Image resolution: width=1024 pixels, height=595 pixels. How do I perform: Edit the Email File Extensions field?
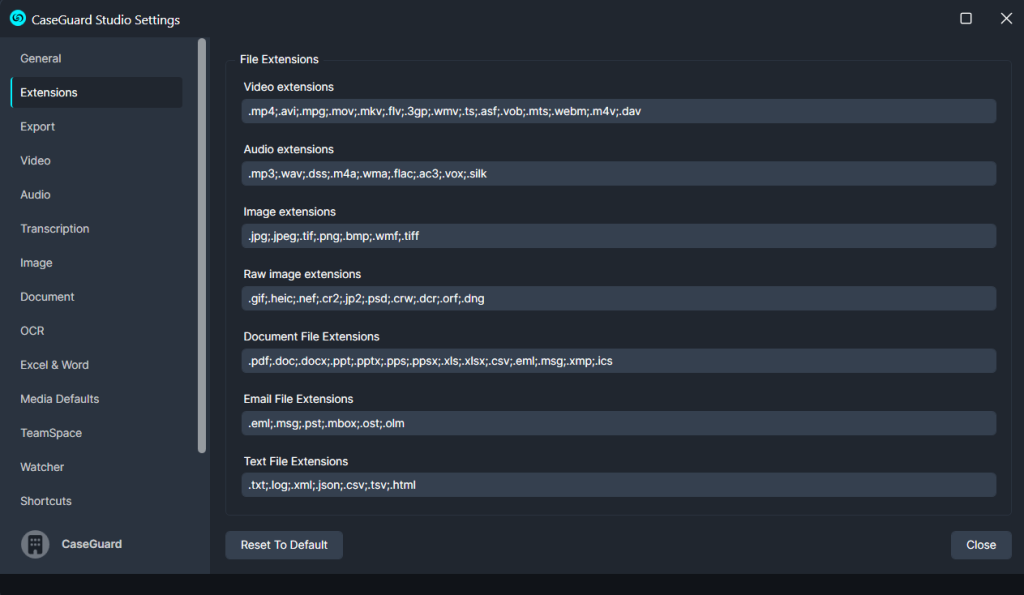pos(619,423)
